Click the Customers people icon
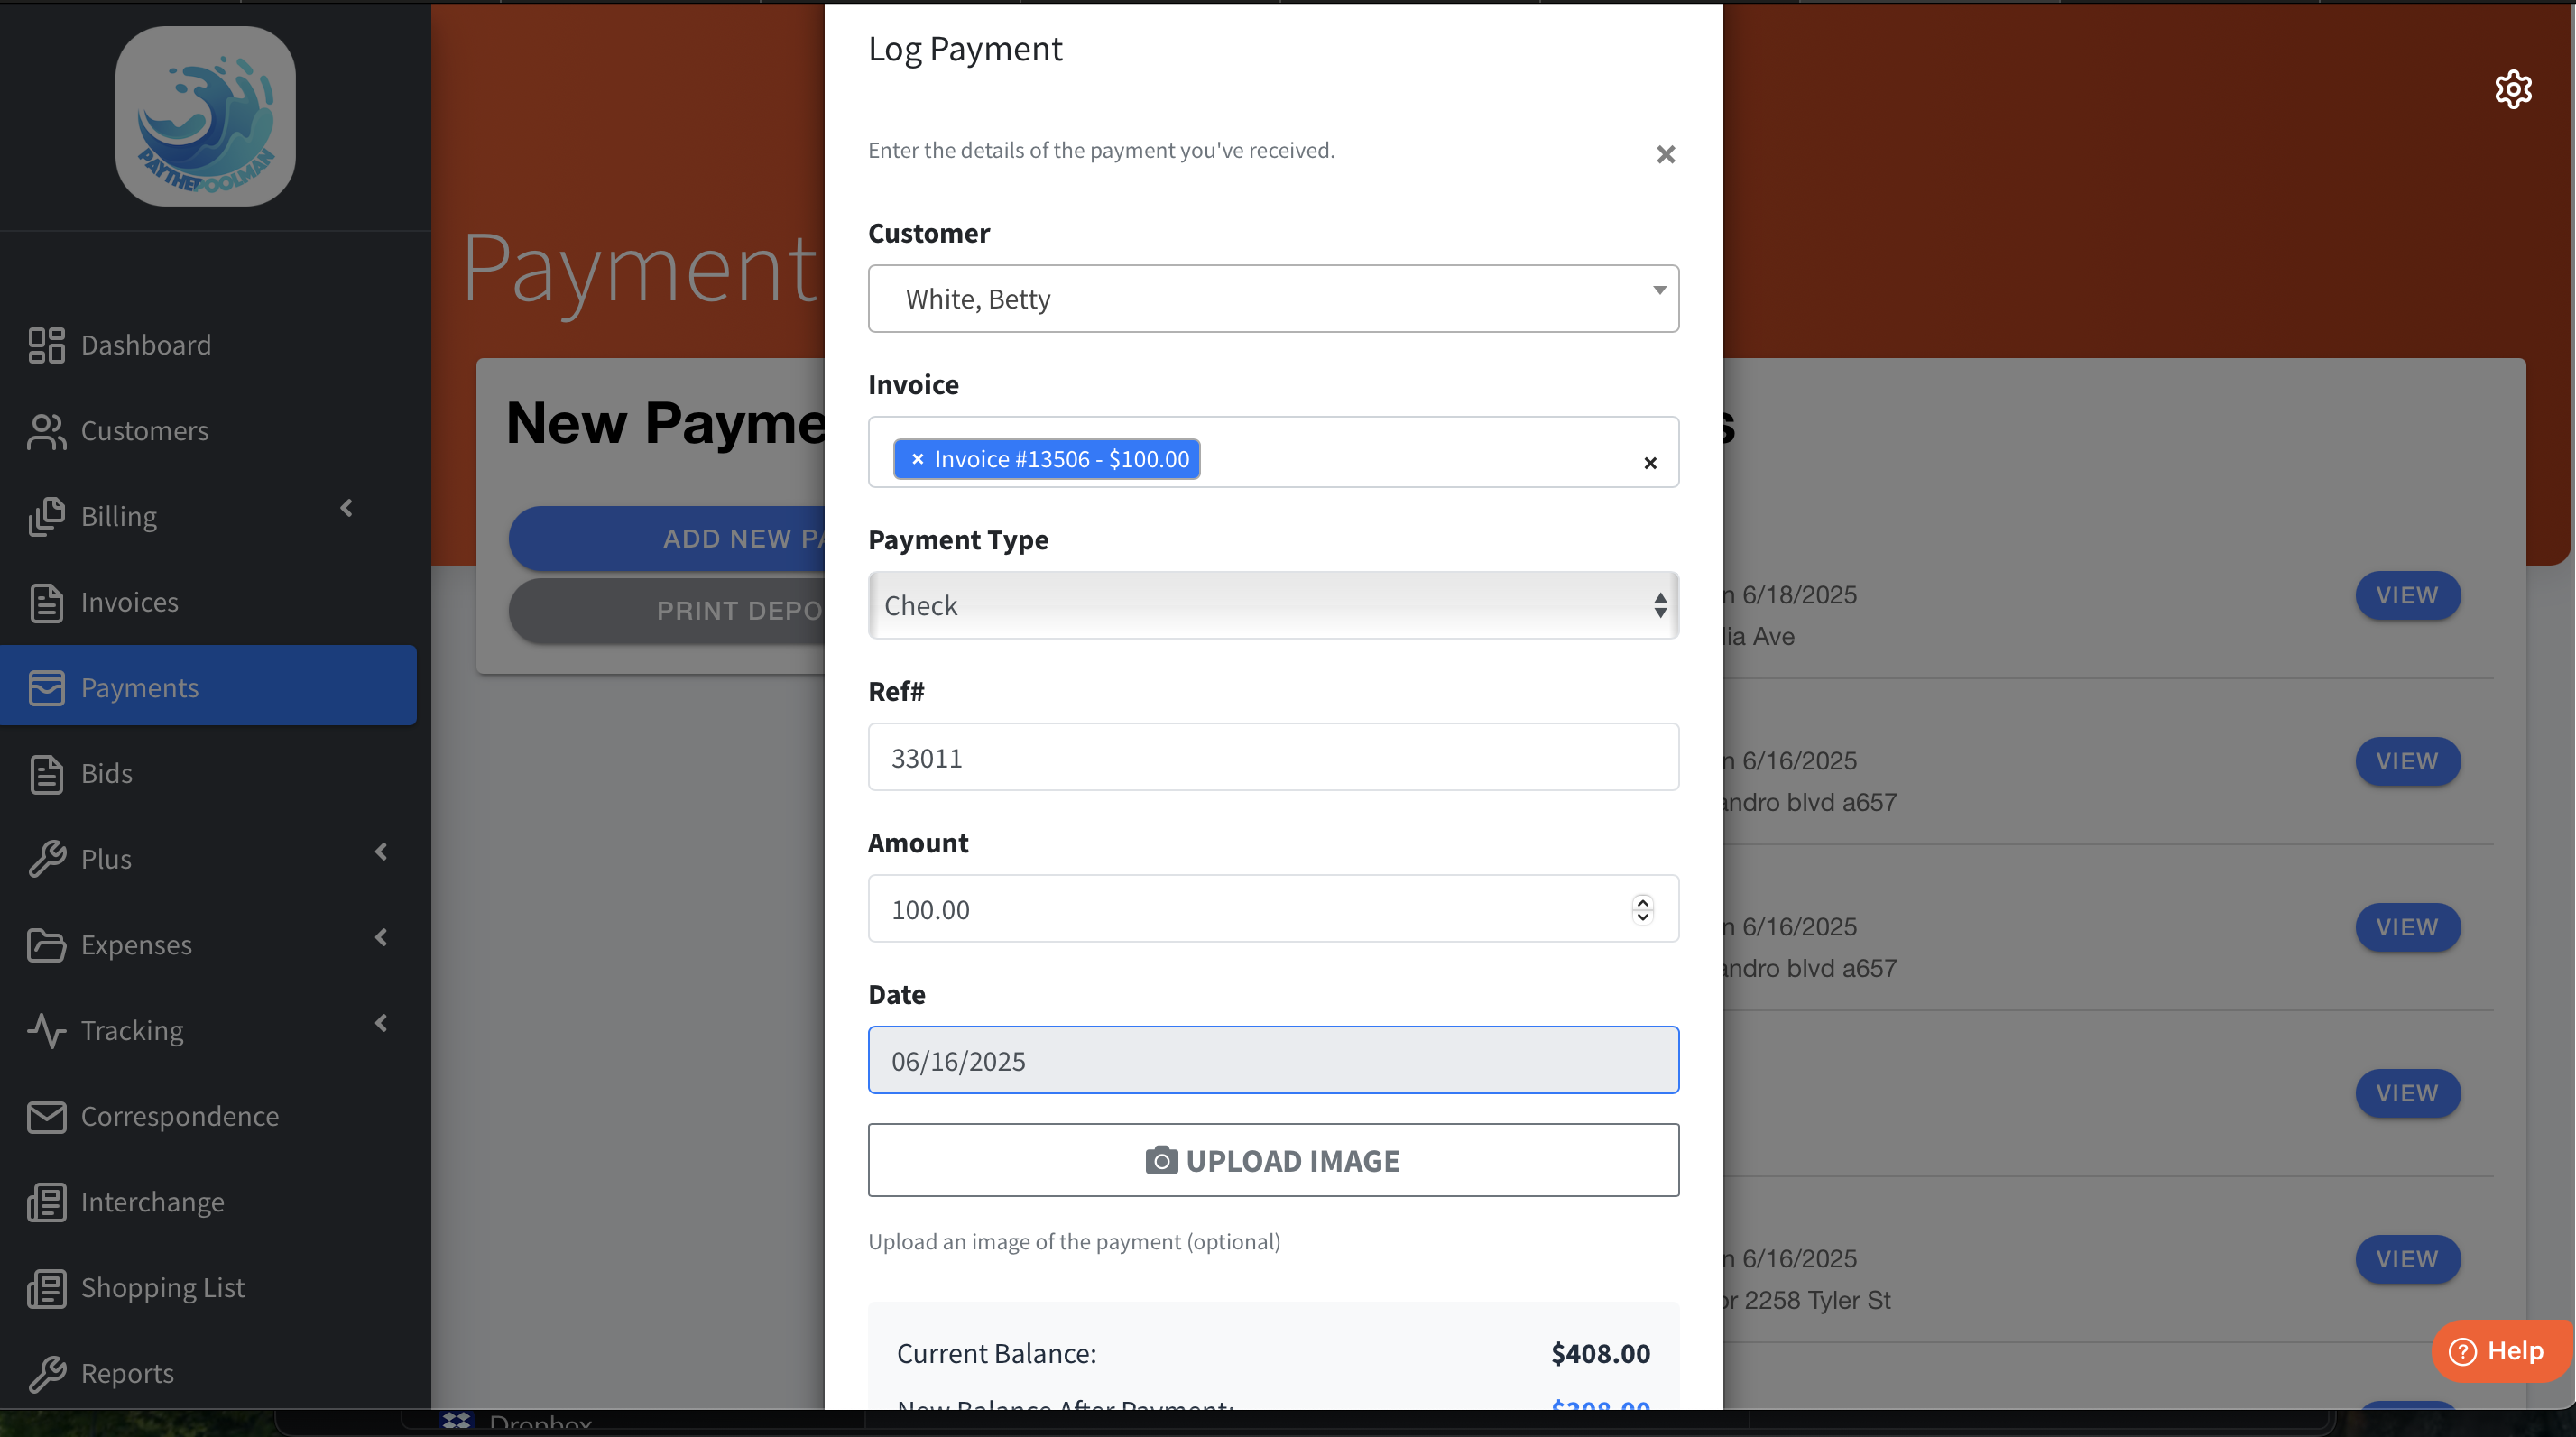 click(46, 431)
